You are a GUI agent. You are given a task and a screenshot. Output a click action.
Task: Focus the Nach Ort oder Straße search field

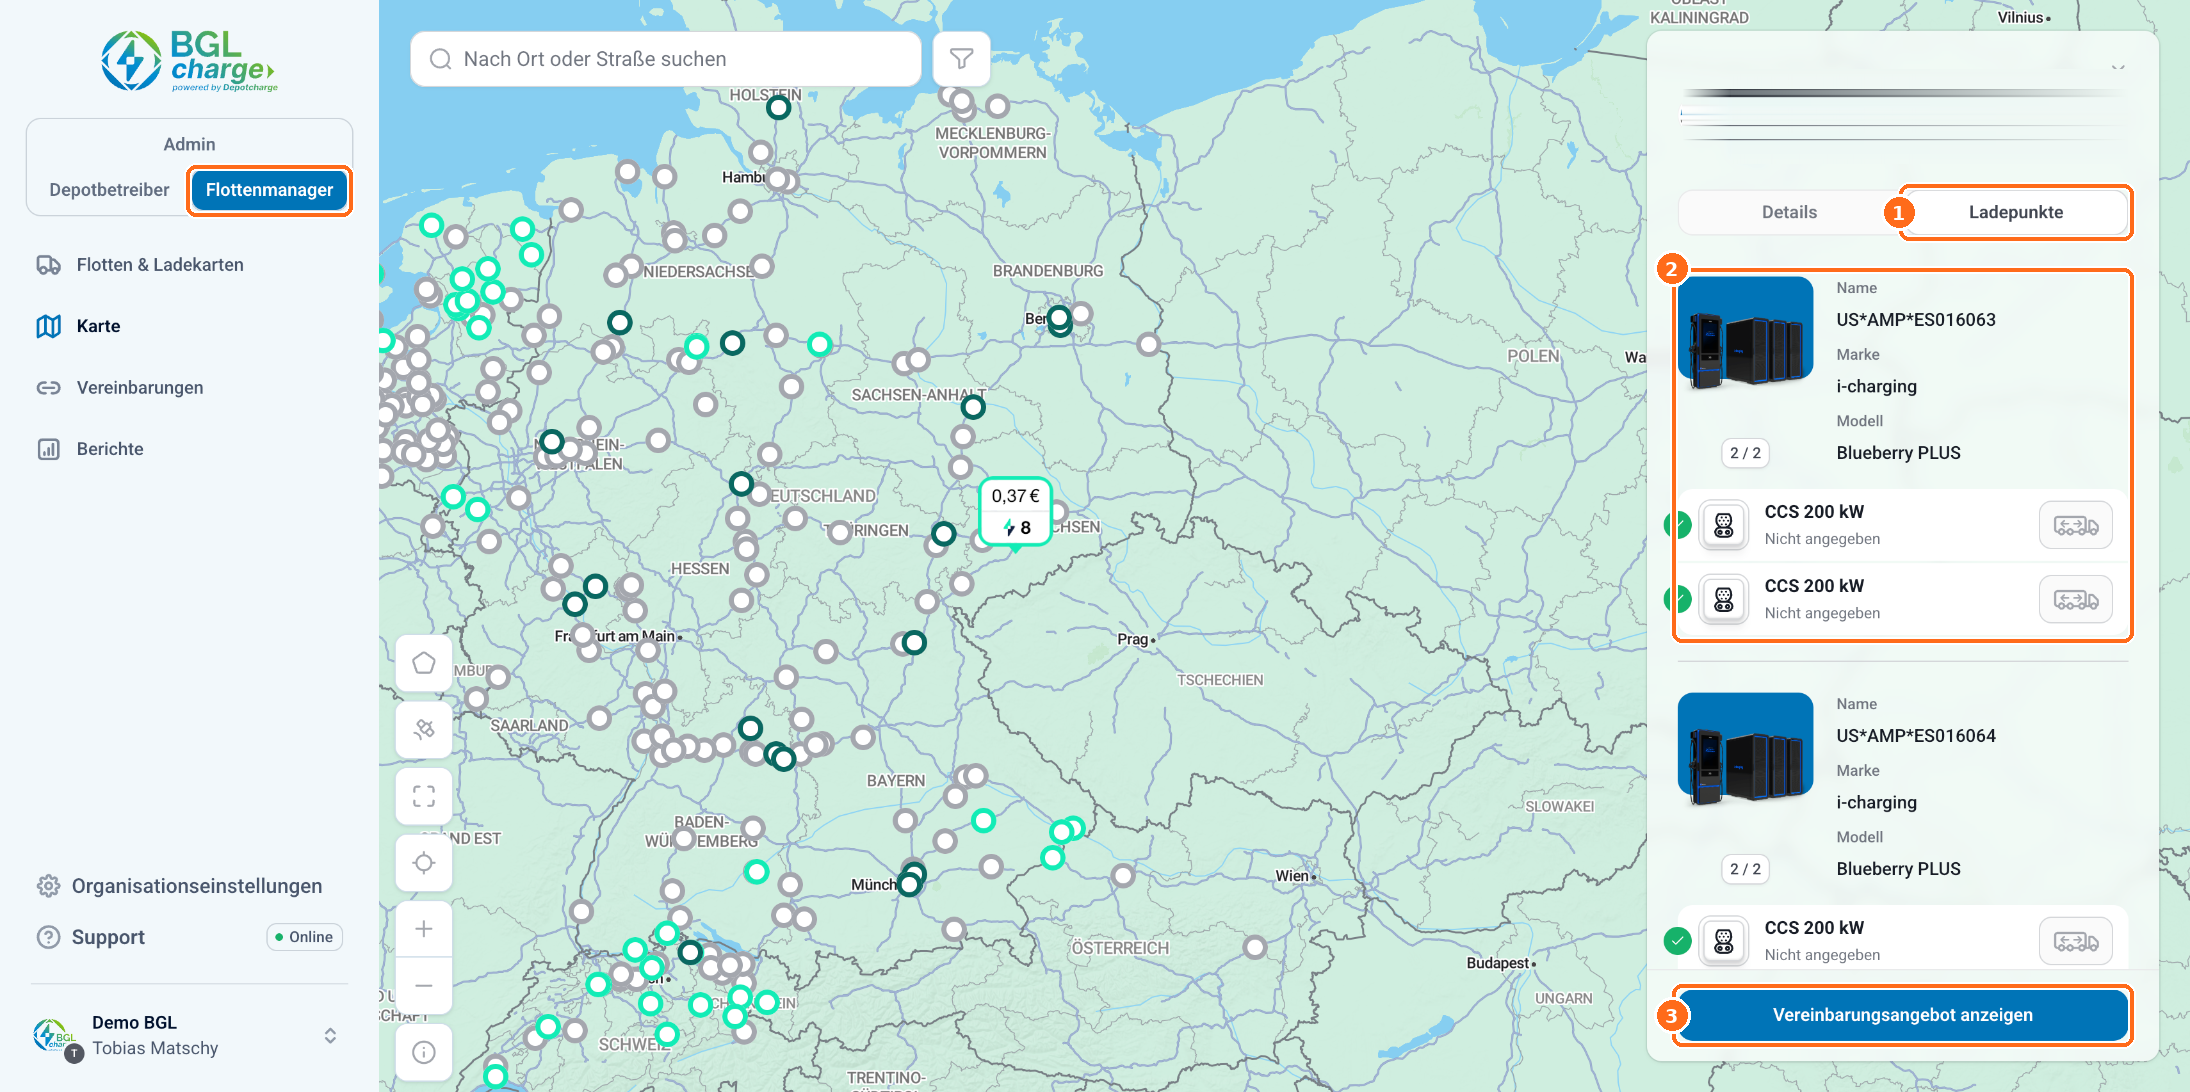click(x=666, y=59)
